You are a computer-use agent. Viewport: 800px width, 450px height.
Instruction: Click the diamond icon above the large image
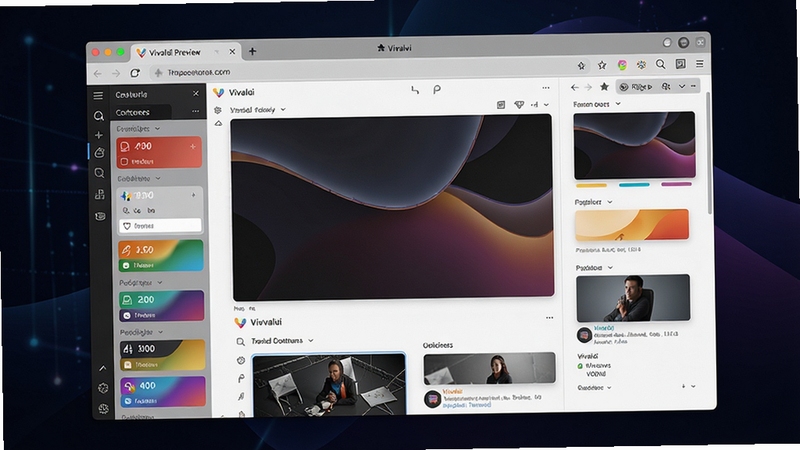click(x=519, y=105)
